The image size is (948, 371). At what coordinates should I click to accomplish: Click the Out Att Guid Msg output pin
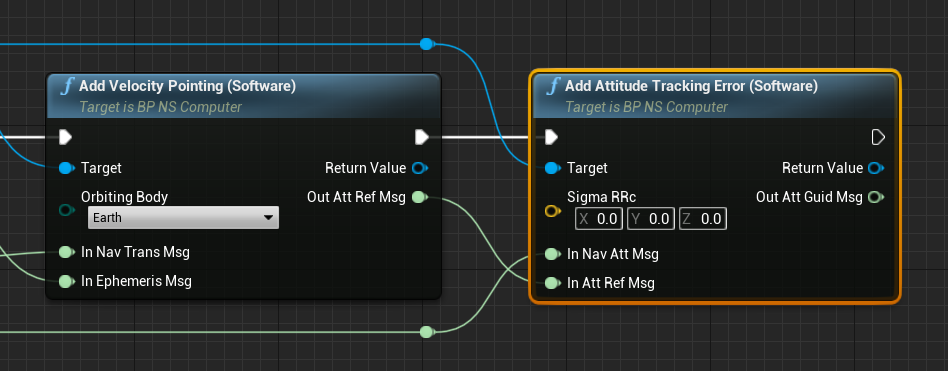(x=876, y=197)
